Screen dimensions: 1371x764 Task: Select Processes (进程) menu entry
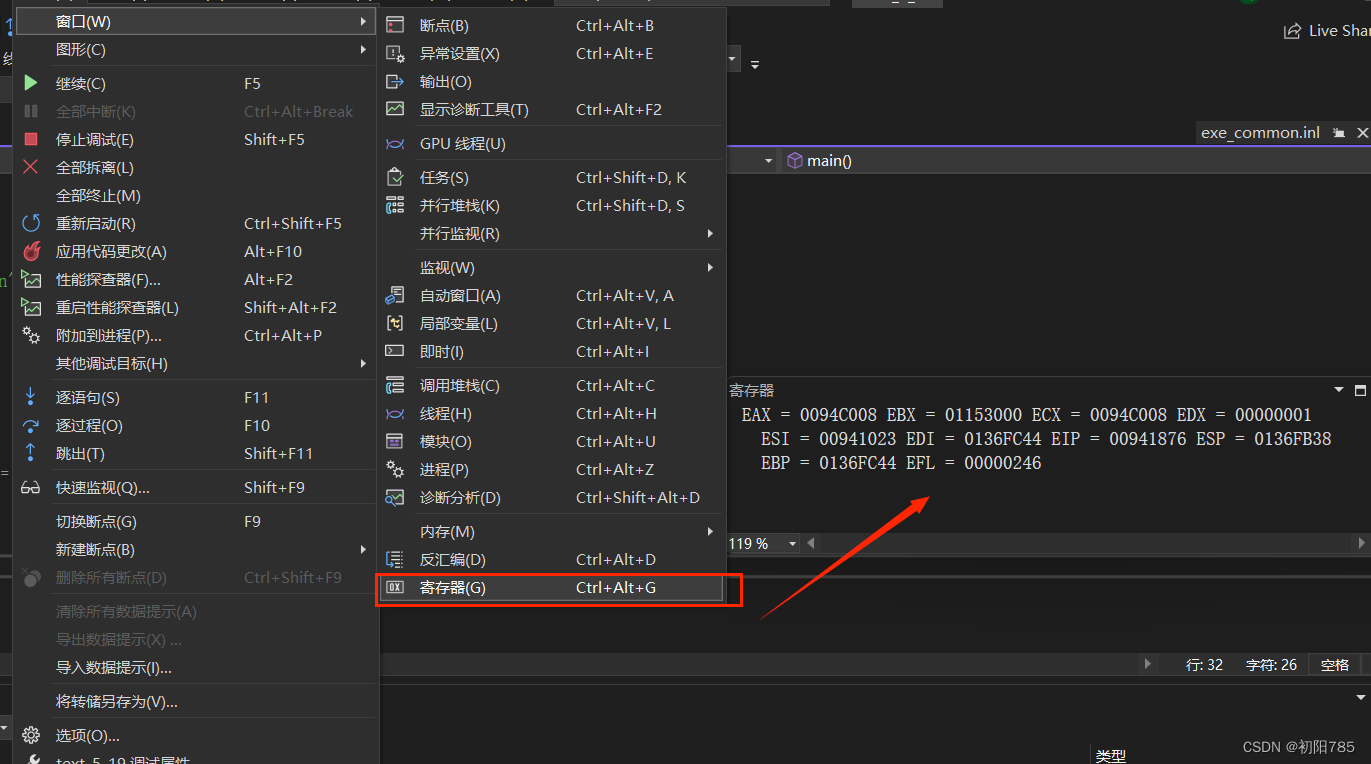pyautogui.click(x=550, y=469)
